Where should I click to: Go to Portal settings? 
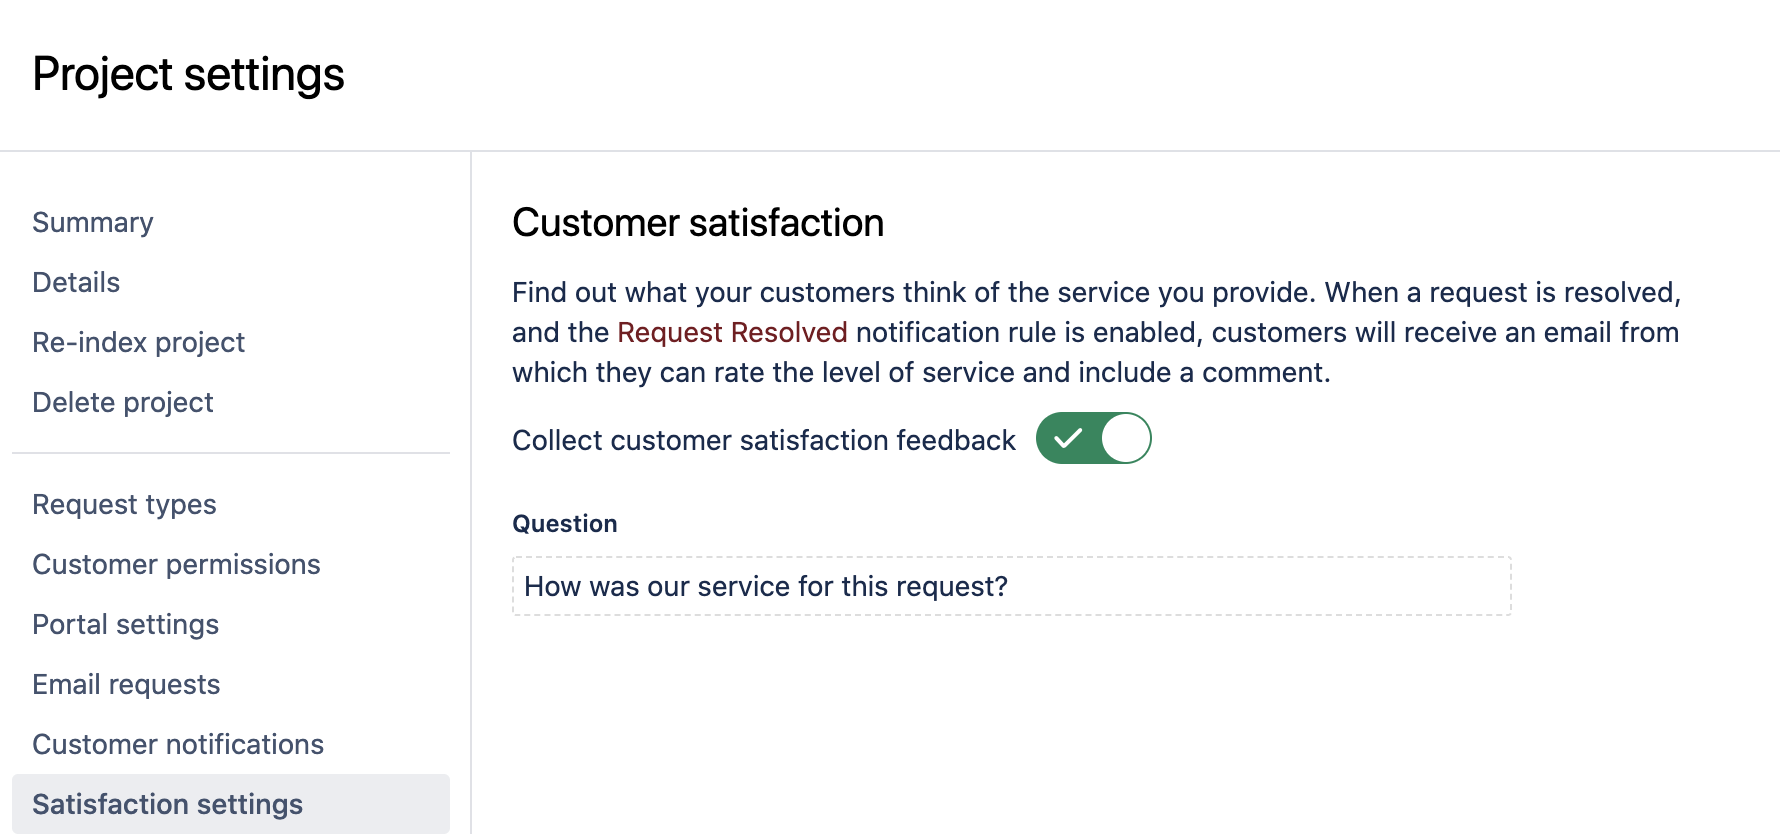click(125, 624)
